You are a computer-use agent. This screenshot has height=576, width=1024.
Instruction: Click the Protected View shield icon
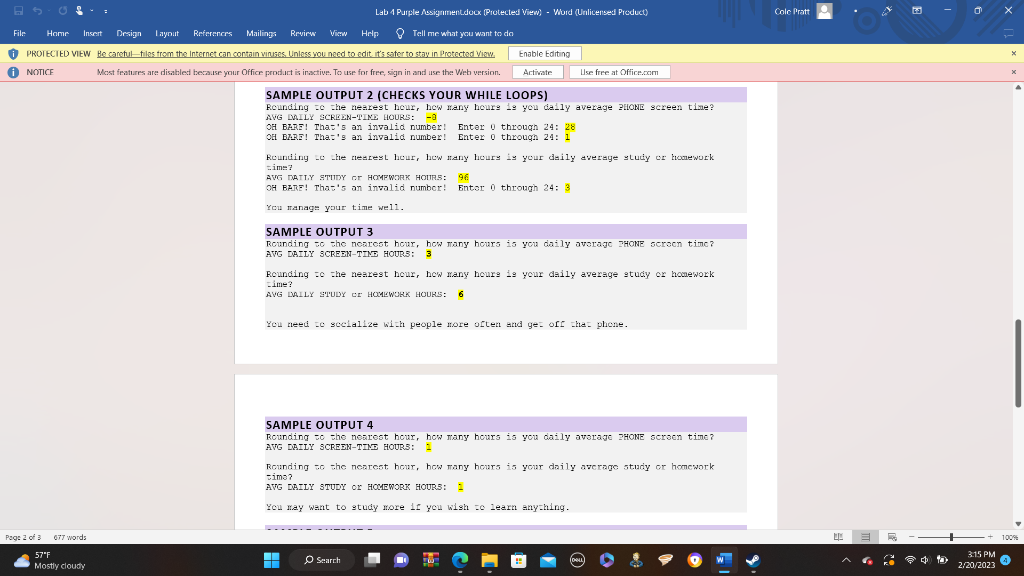[x=13, y=54]
